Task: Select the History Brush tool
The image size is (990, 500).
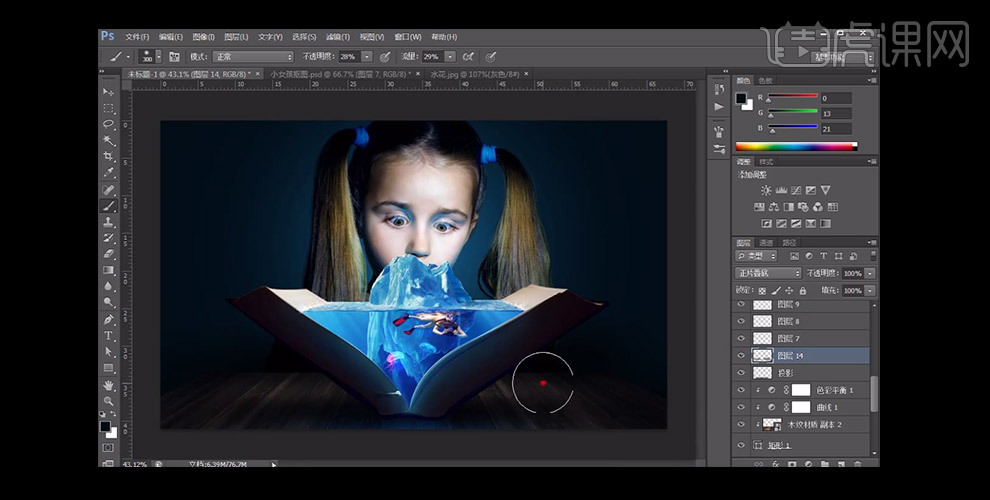Action: point(109,238)
